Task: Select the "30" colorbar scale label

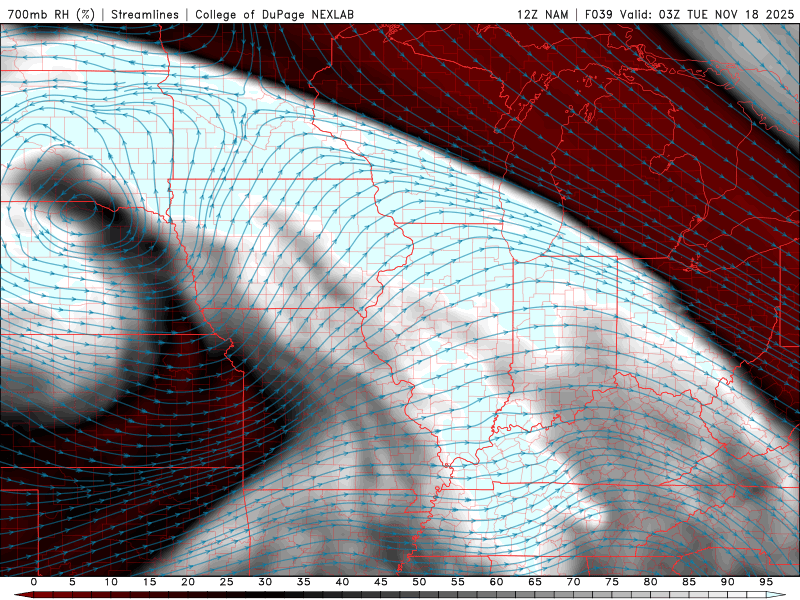Action: click(265, 582)
